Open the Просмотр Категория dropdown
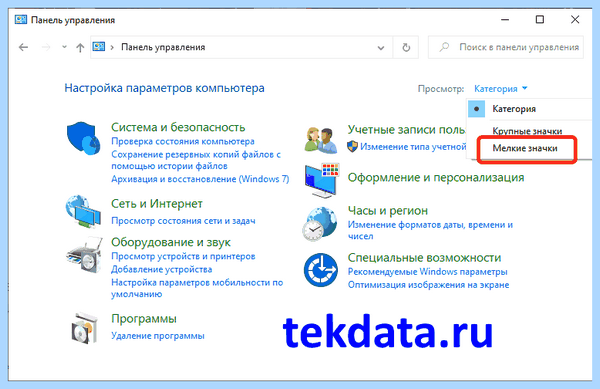600x389 pixels. pyautogui.click(x=501, y=89)
